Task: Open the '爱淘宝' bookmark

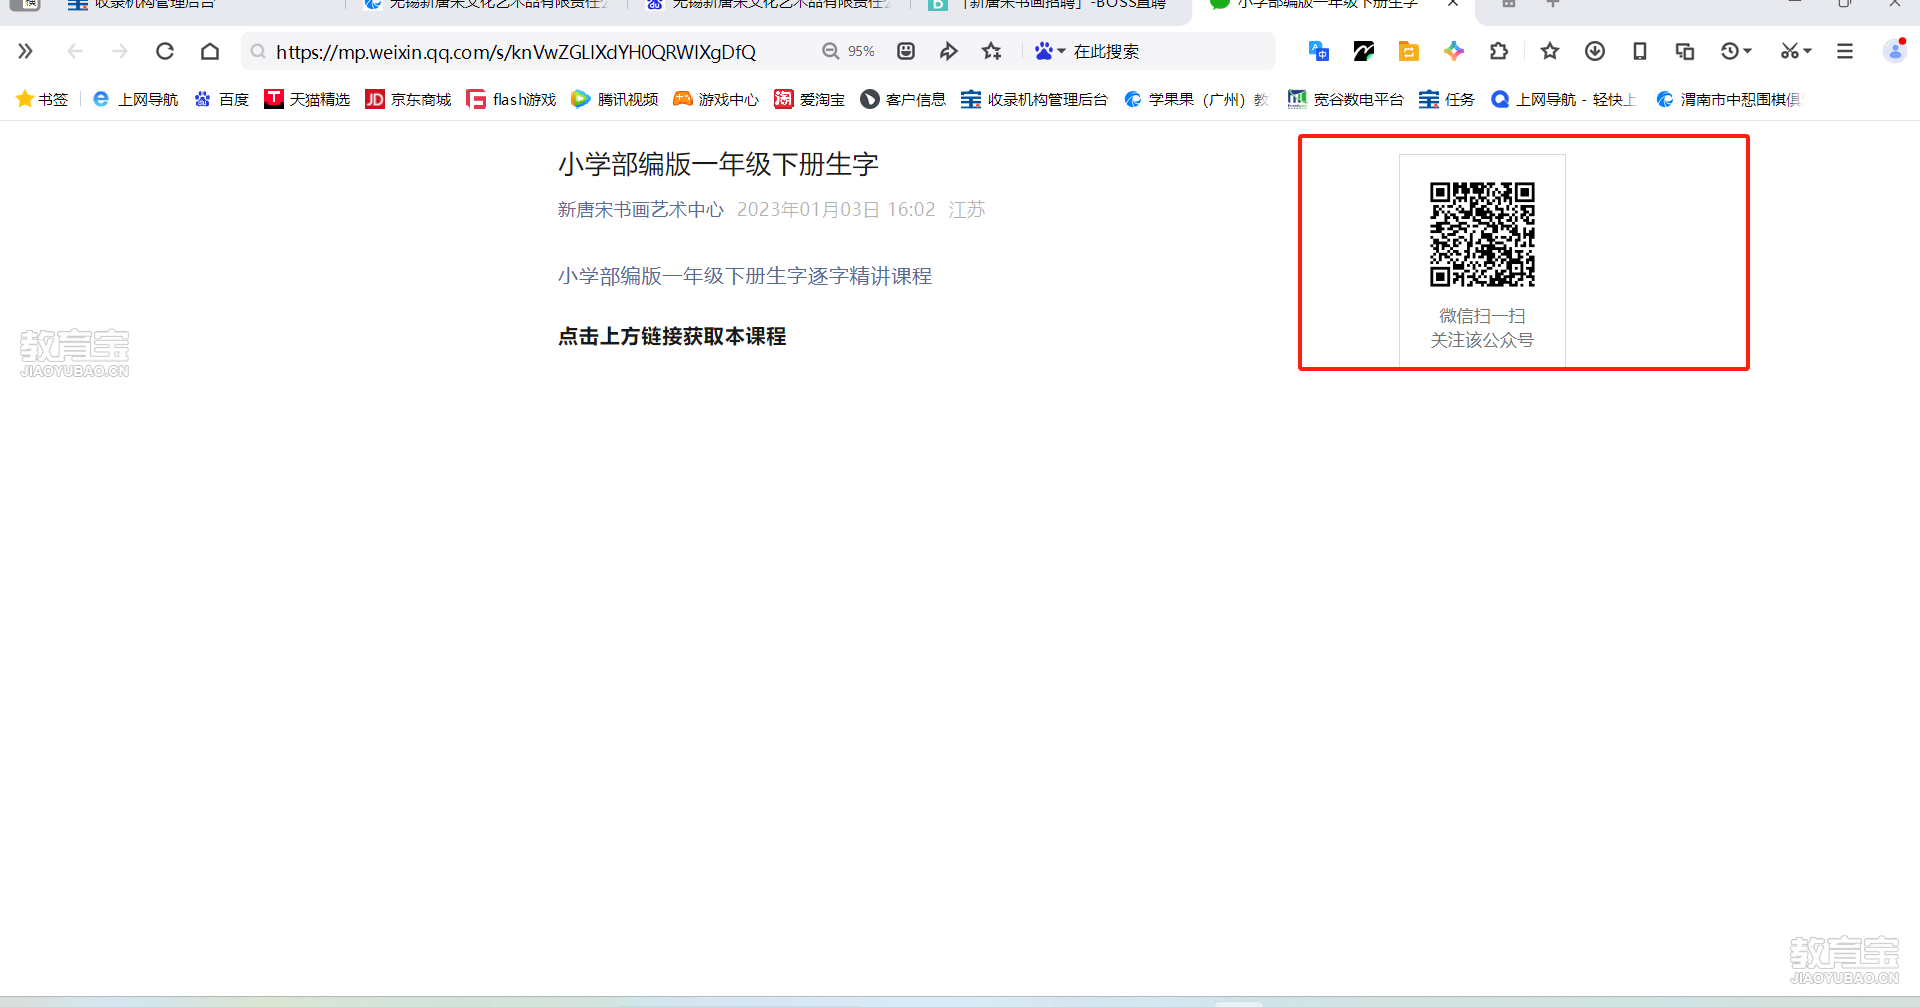Action: [x=810, y=99]
